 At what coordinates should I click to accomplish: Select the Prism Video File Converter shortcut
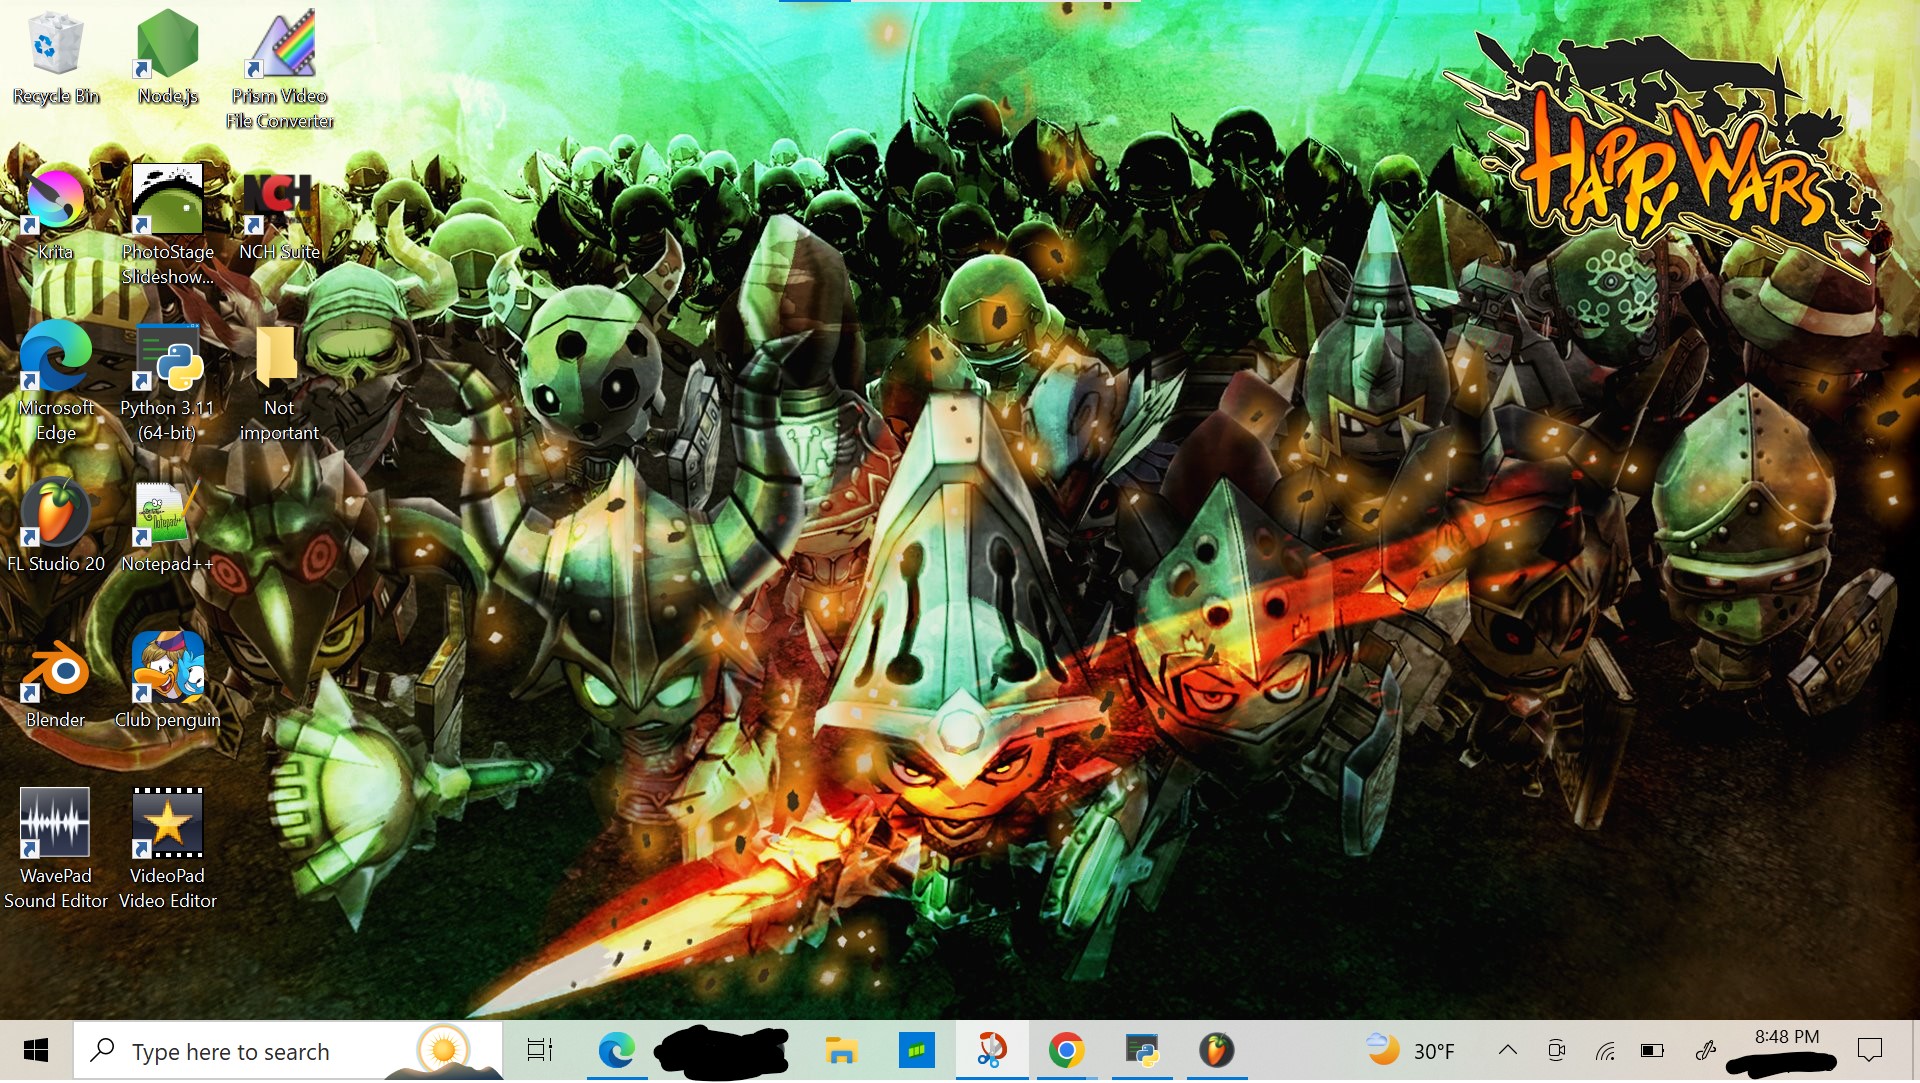(x=280, y=45)
